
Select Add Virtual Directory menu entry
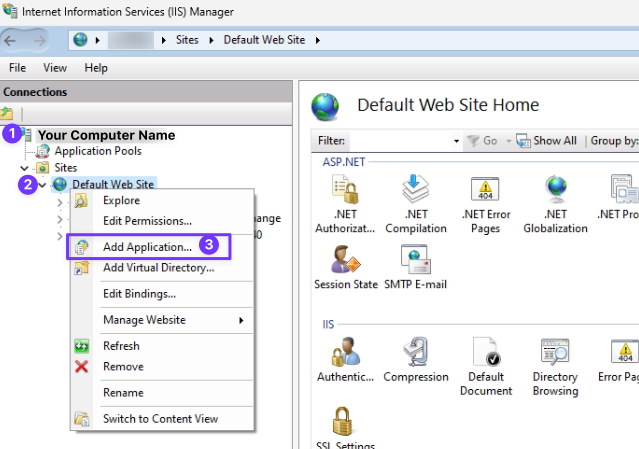pyautogui.click(x=158, y=268)
